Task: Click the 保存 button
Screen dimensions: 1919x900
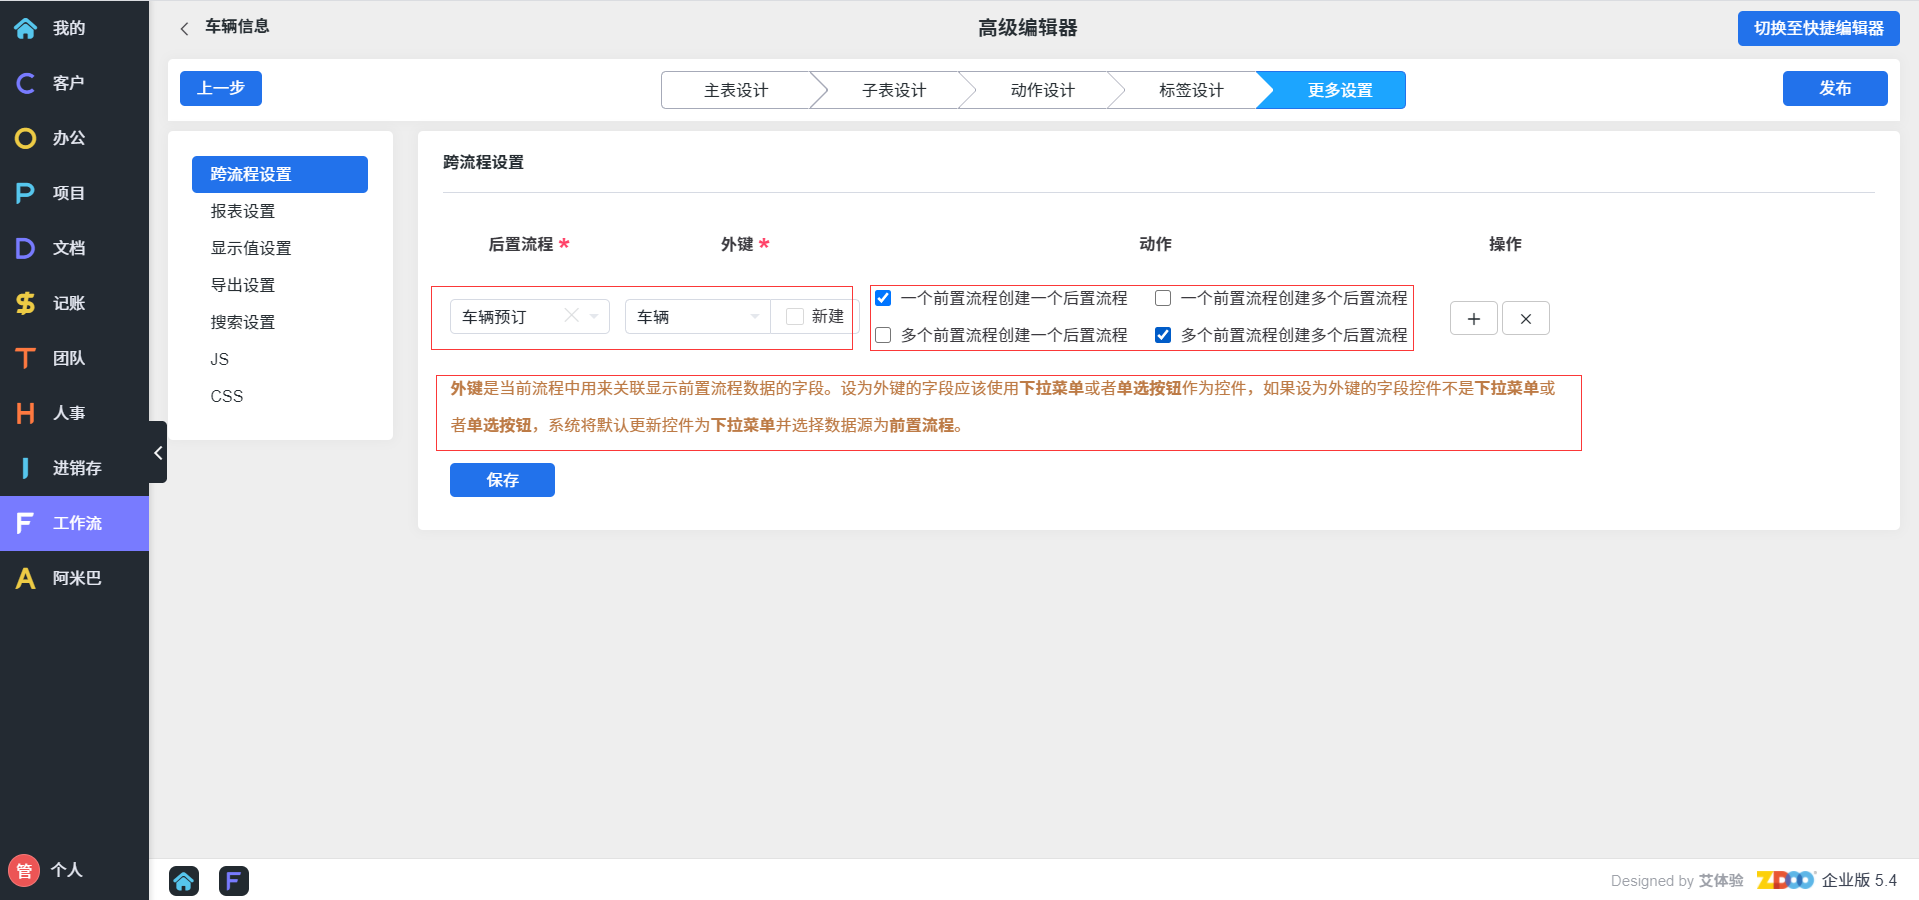Action: [502, 480]
